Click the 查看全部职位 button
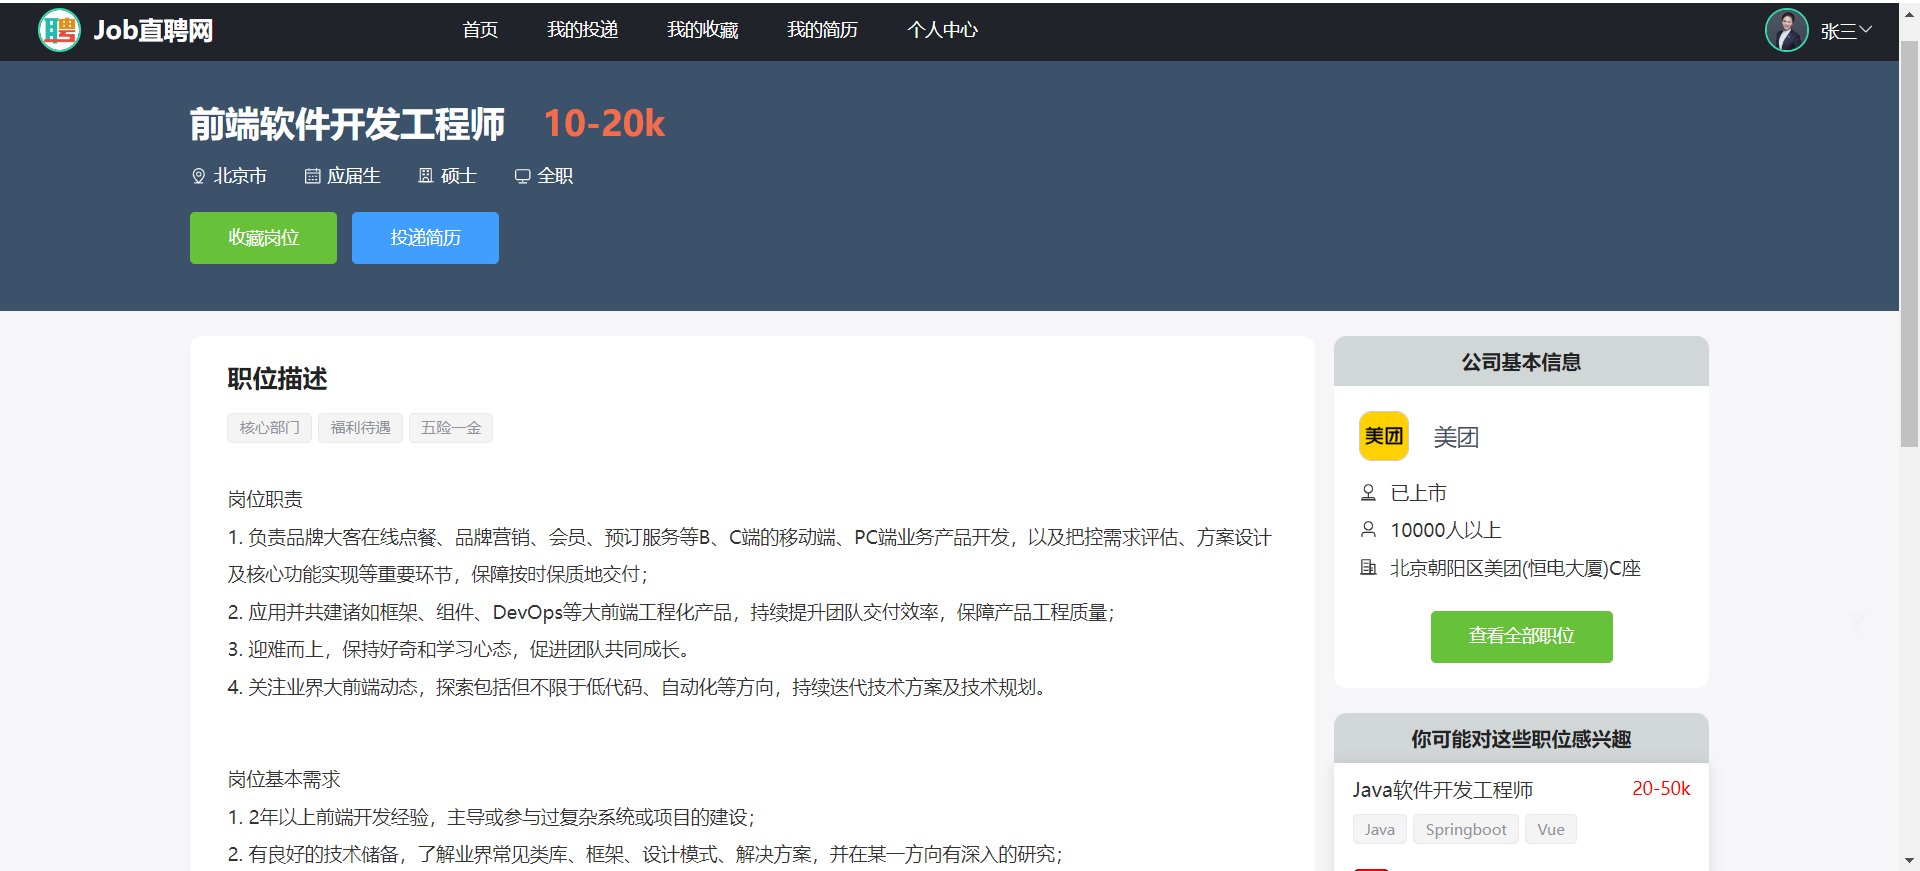1920x871 pixels. (x=1521, y=637)
